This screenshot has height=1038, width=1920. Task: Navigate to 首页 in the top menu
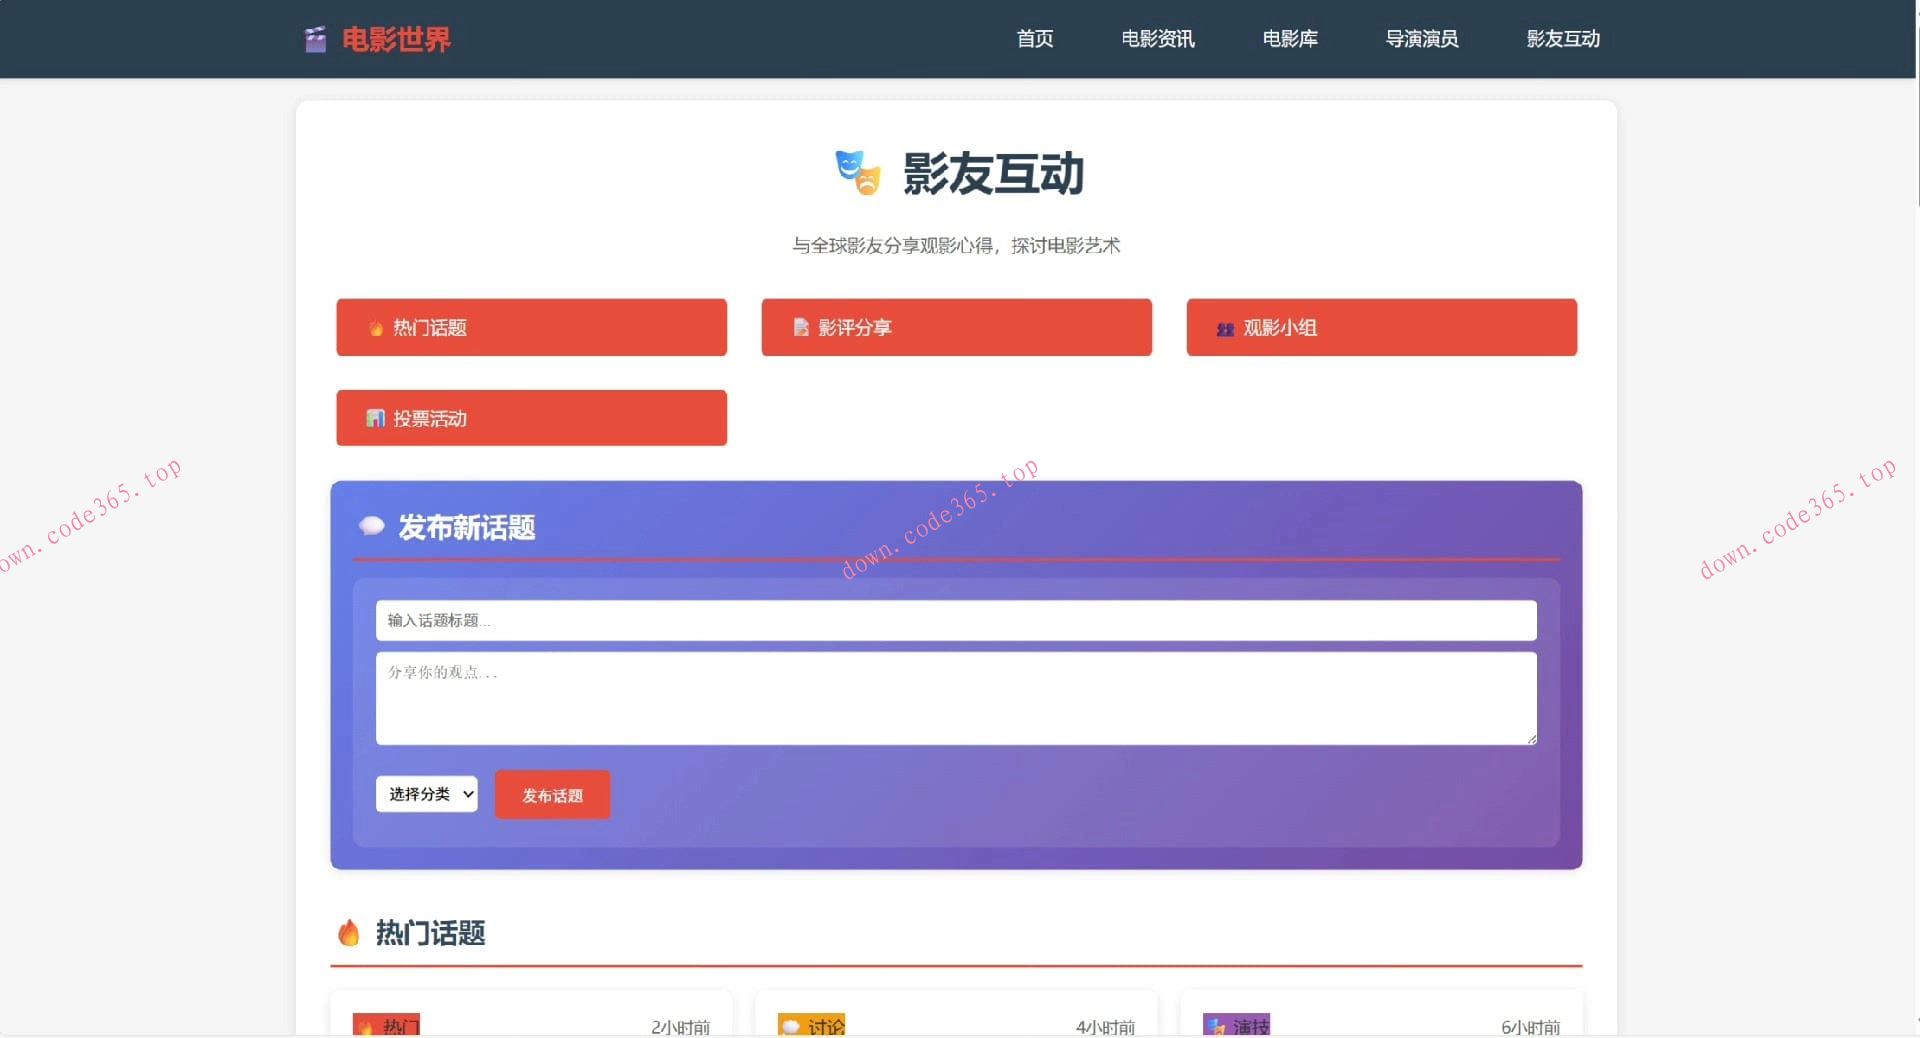click(1035, 39)
